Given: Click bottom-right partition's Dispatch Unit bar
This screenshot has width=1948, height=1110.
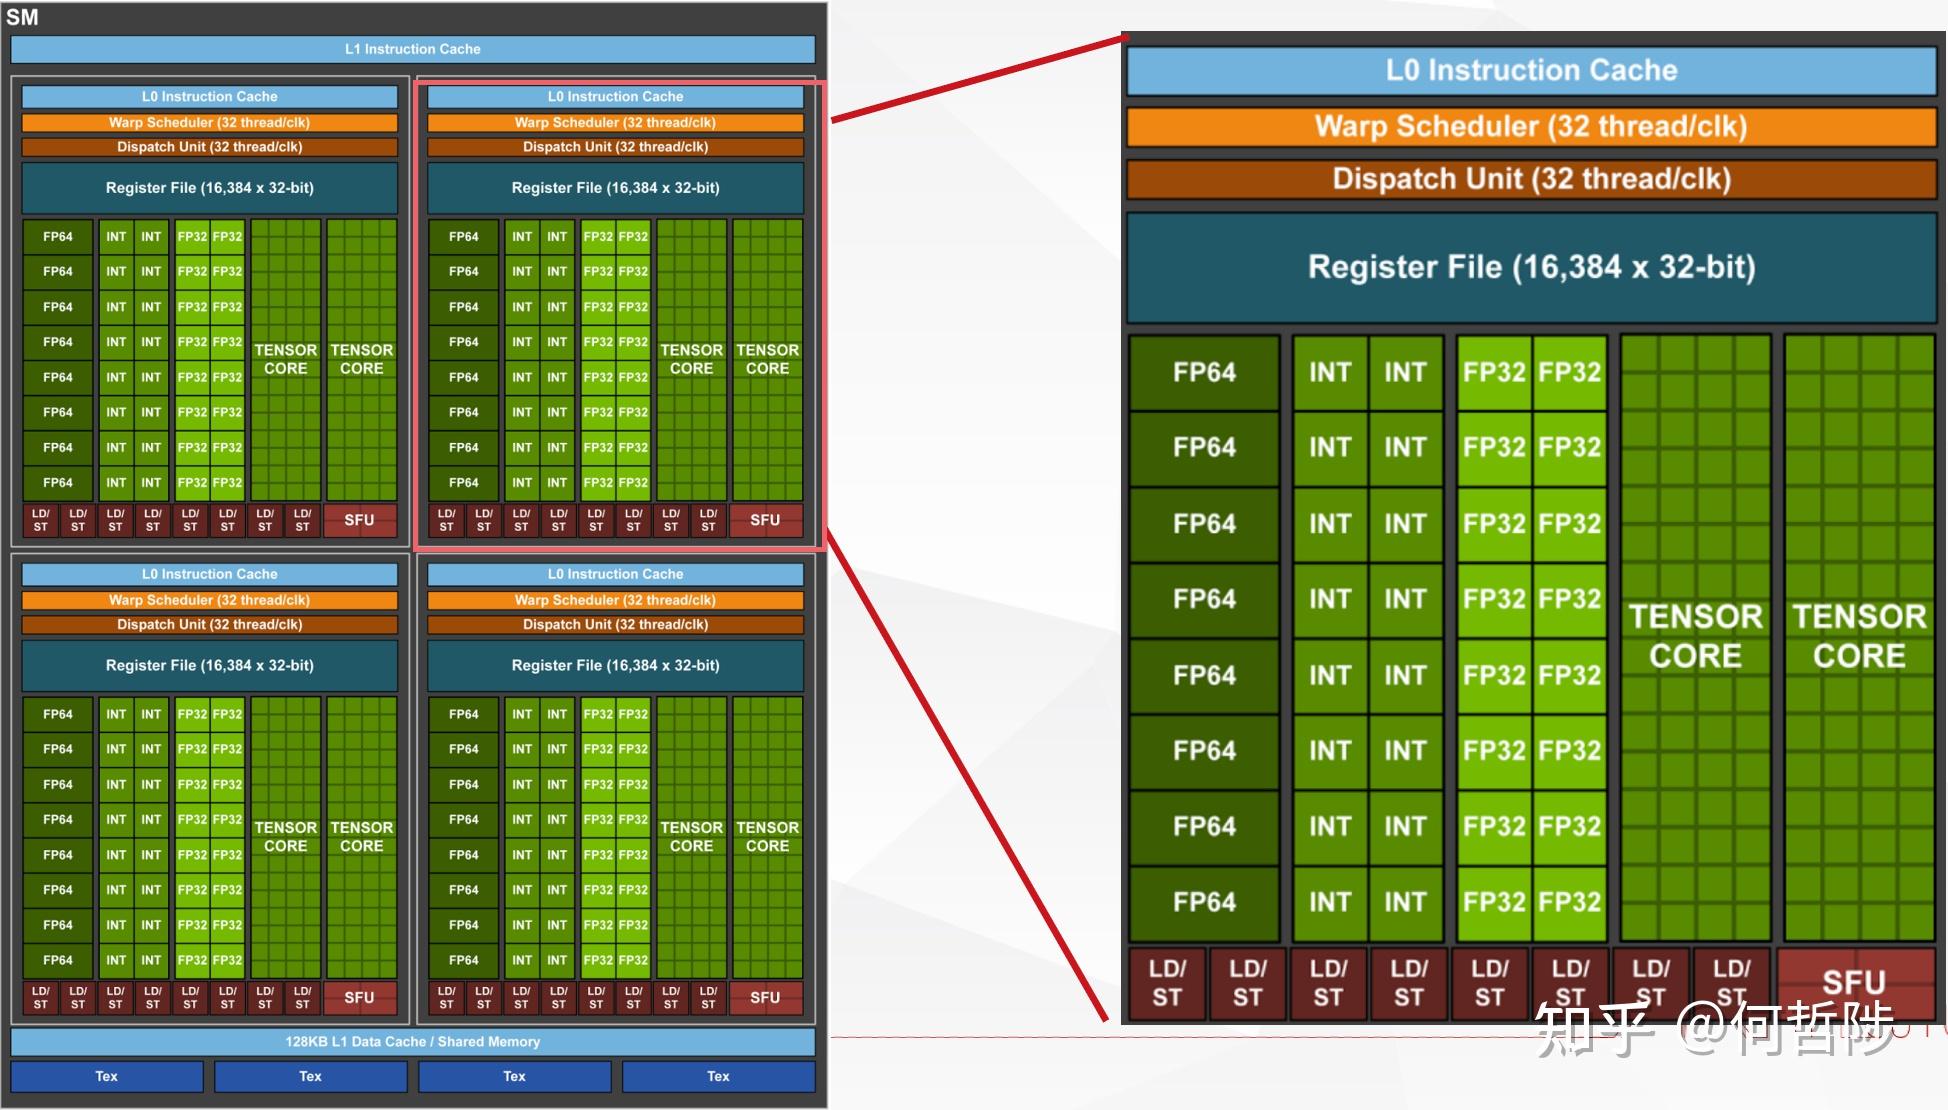Looking at the screenshot, I should point(615,624).
